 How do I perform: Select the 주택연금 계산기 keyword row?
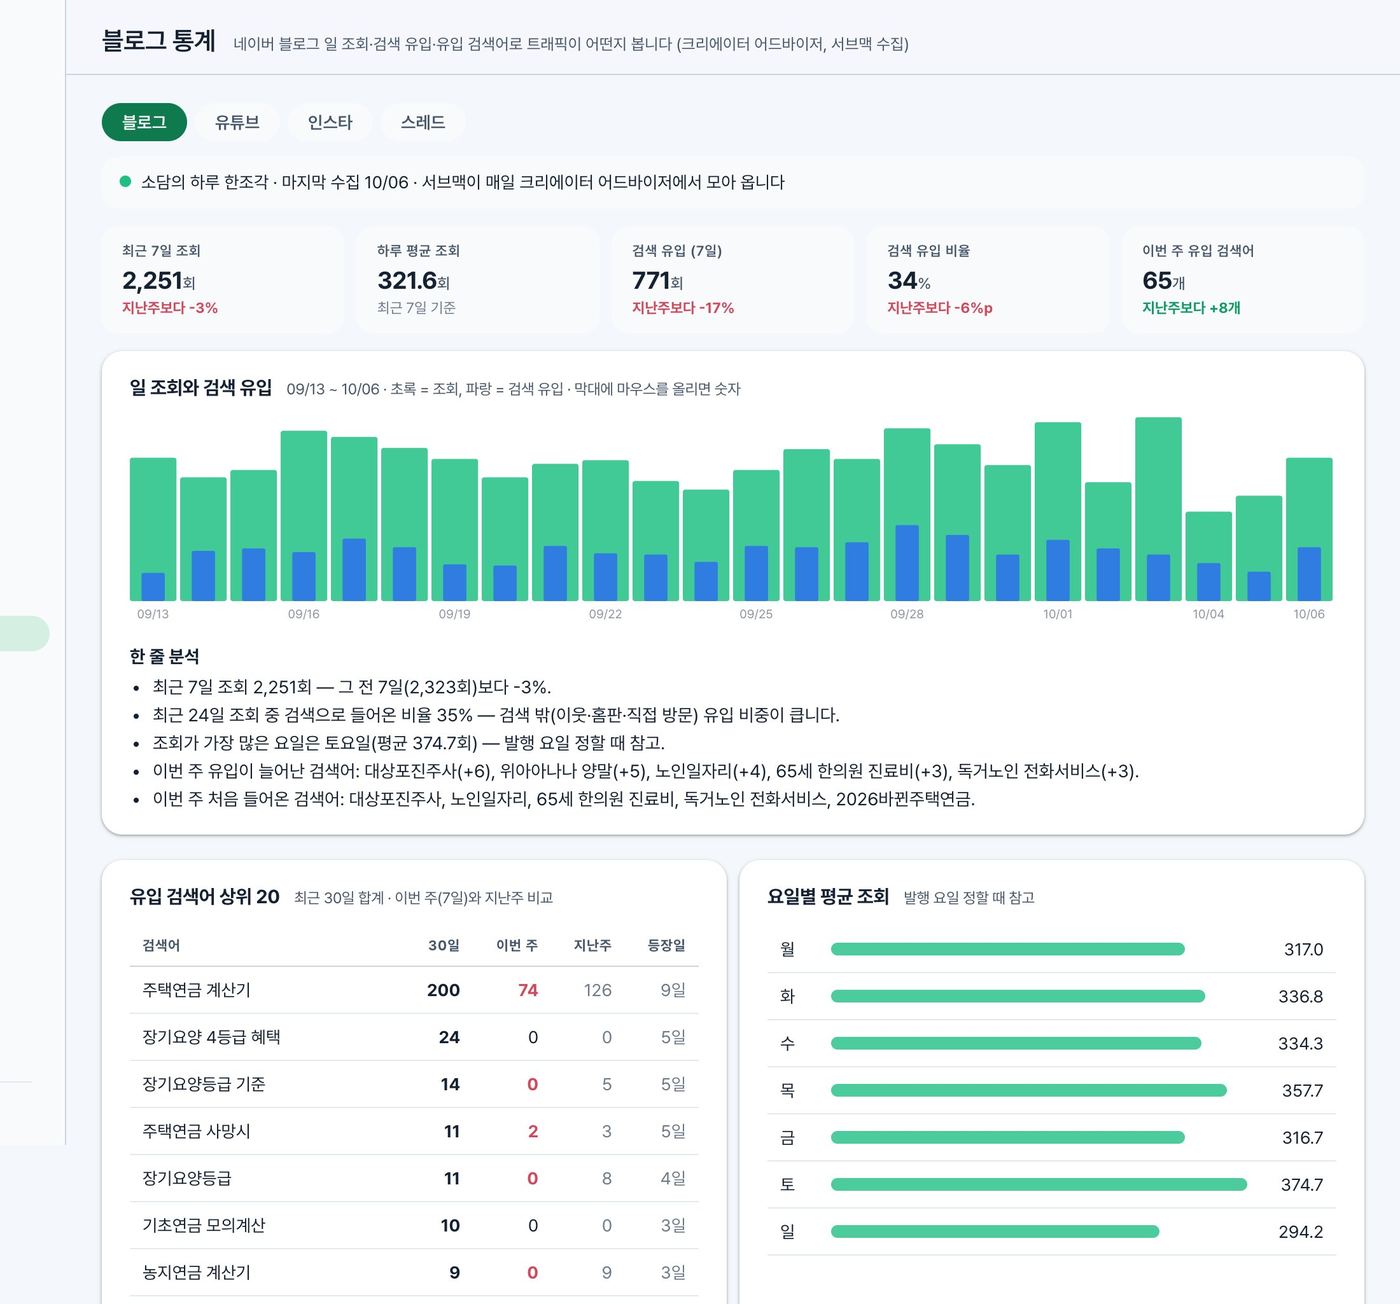point(414,990)
